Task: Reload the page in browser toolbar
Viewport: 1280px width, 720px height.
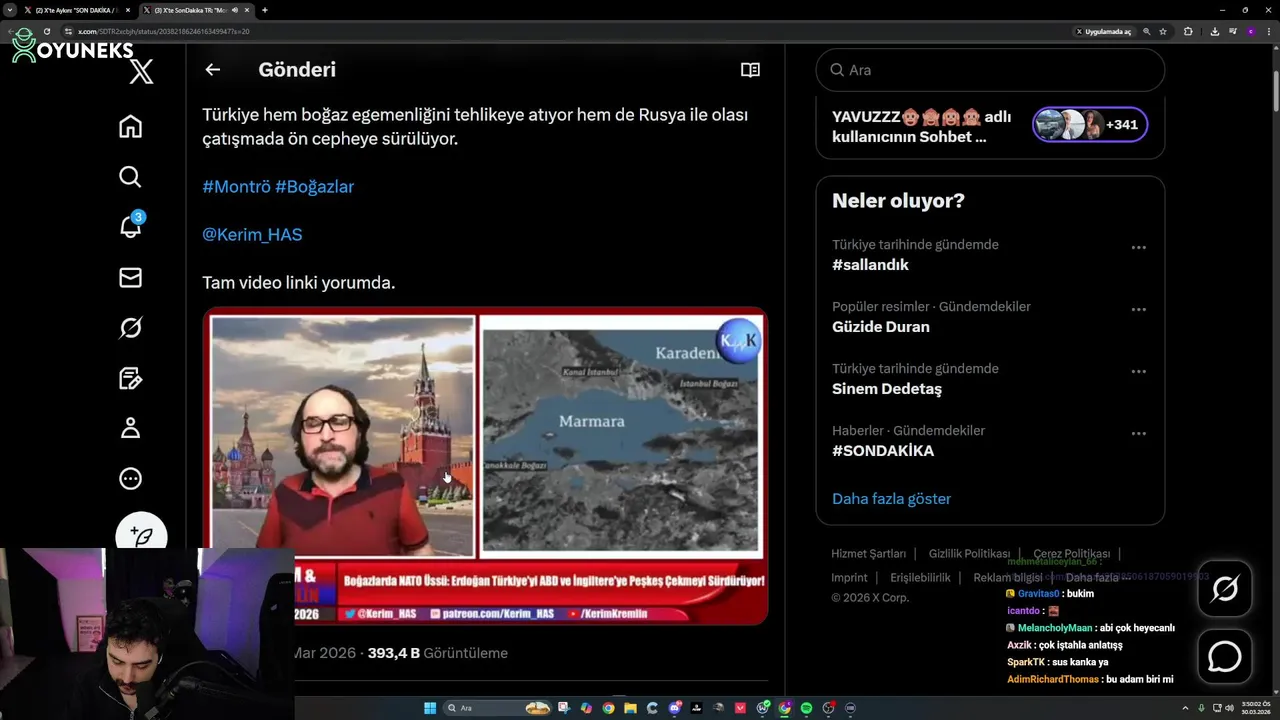Action: coord(47,31)
